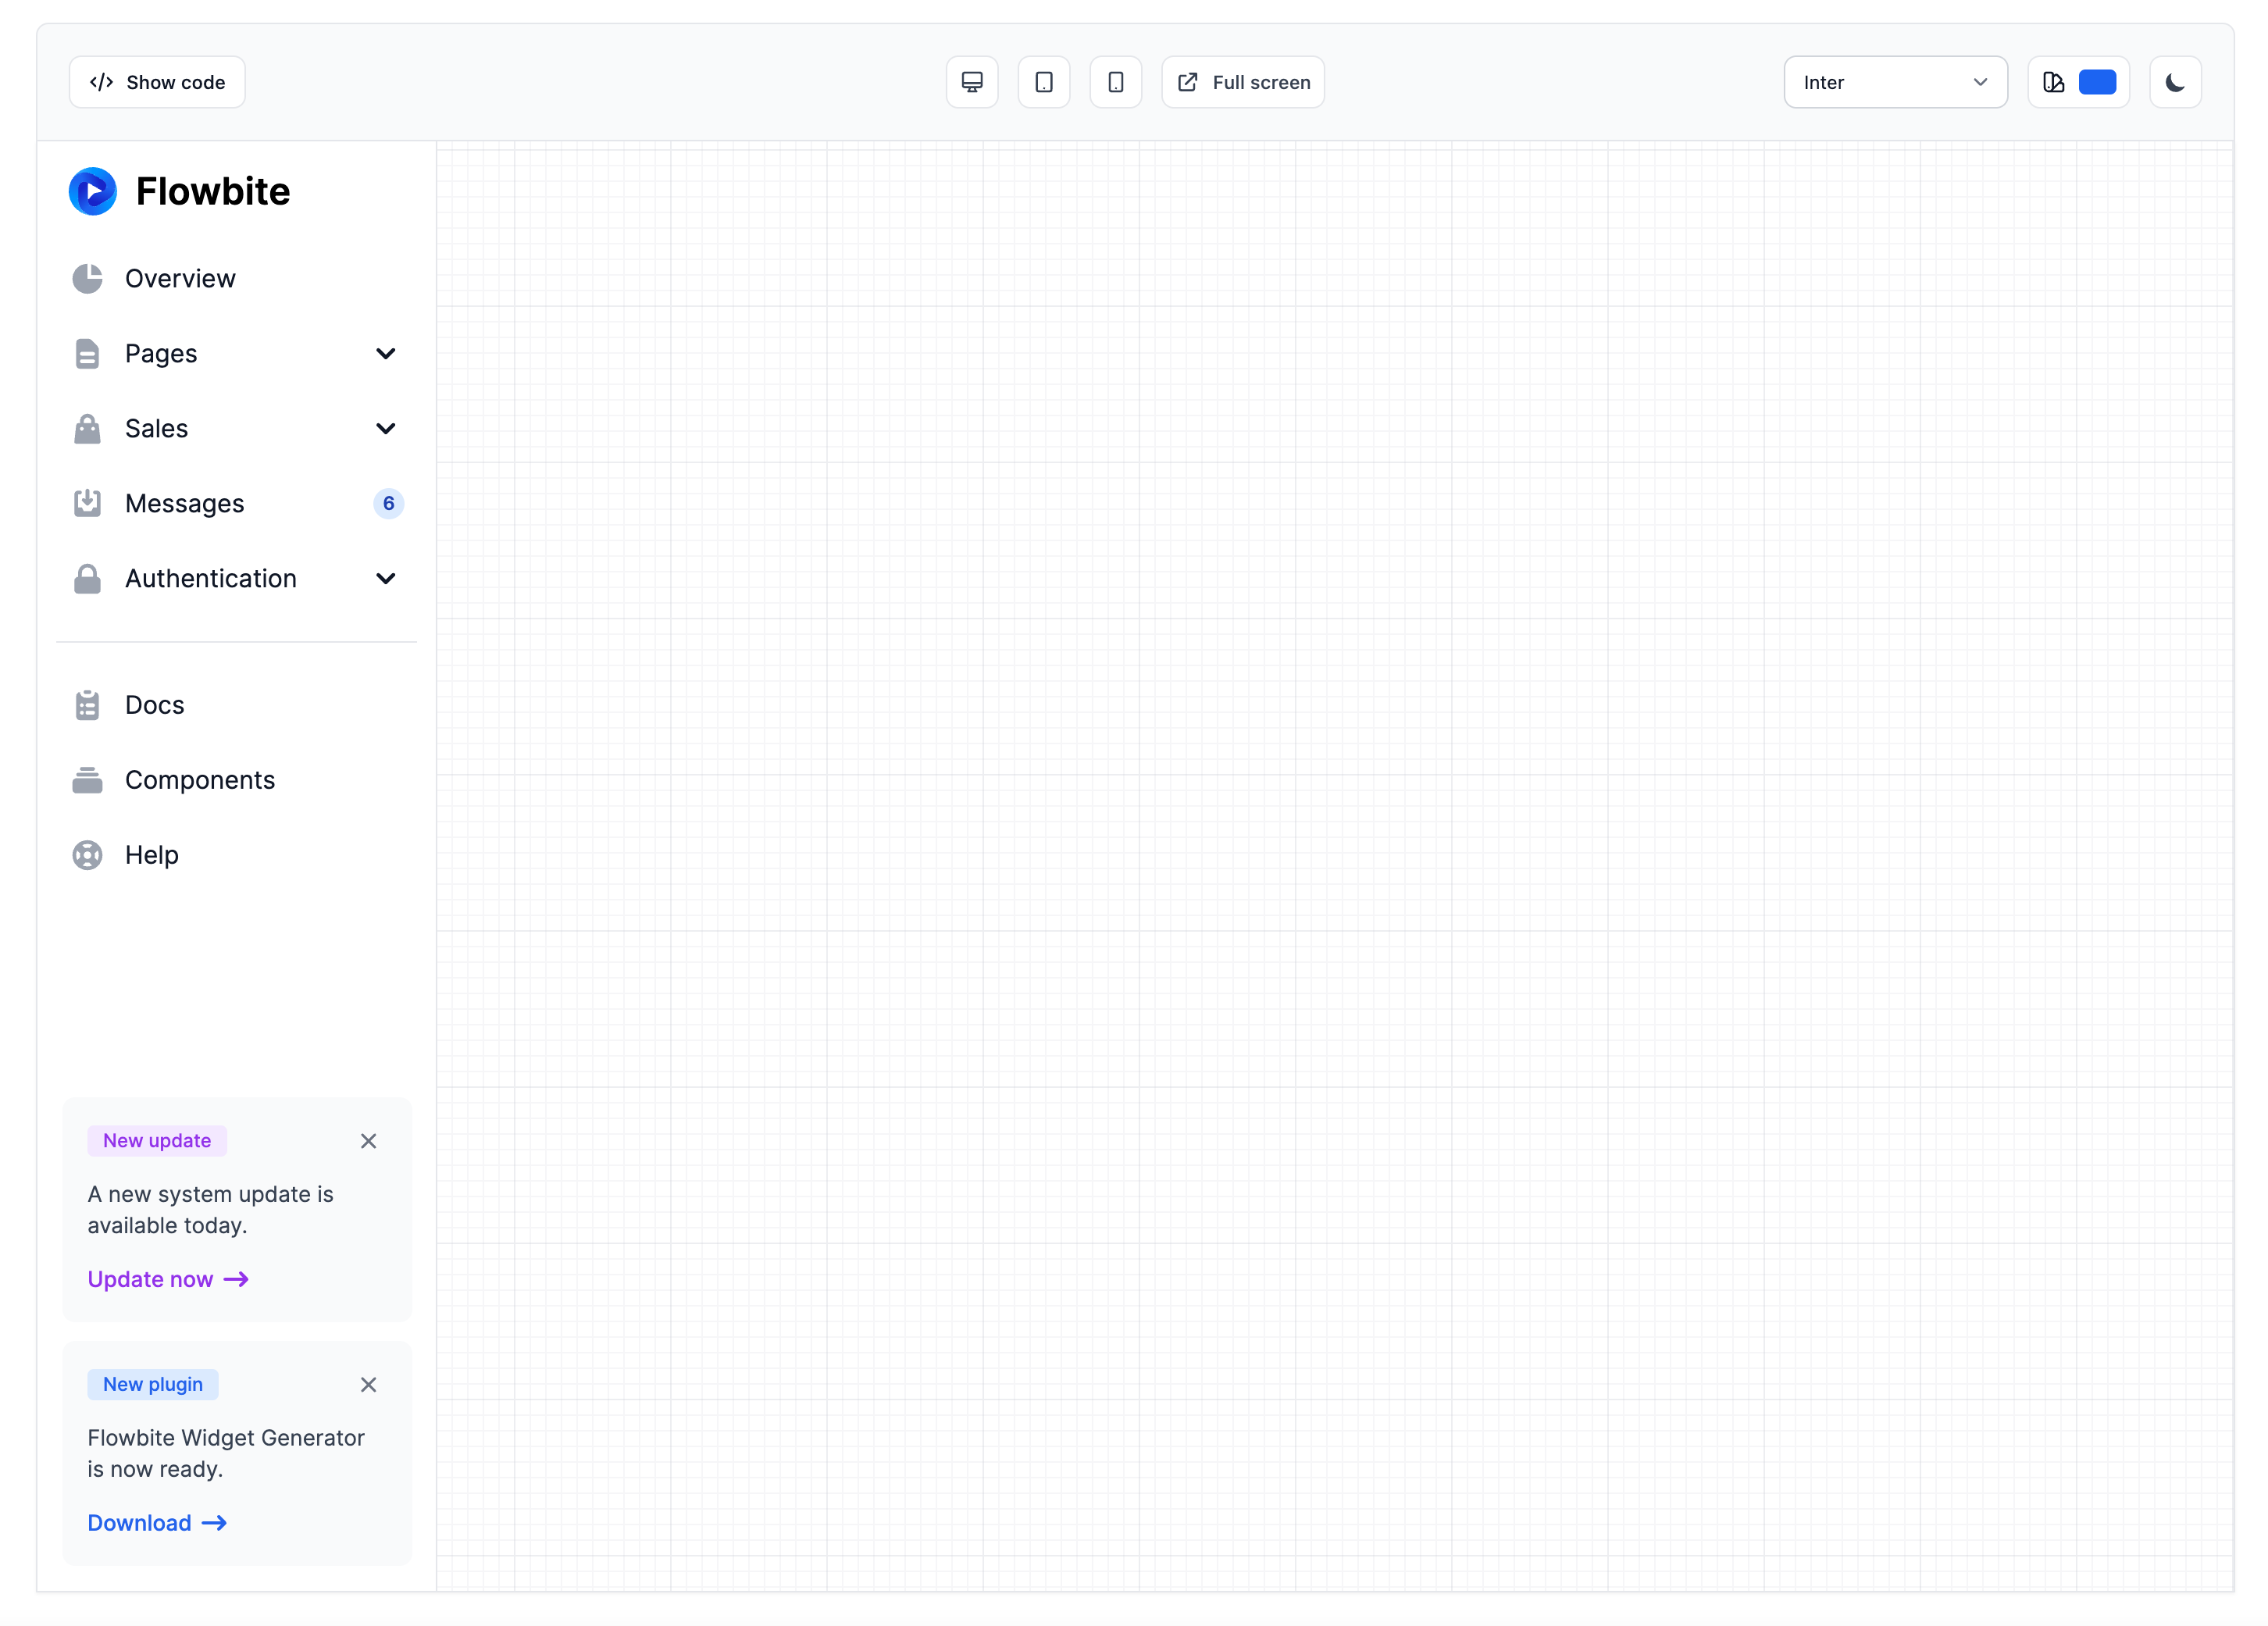
Task: Open the Help section
Action: click(x=150, y=854)
